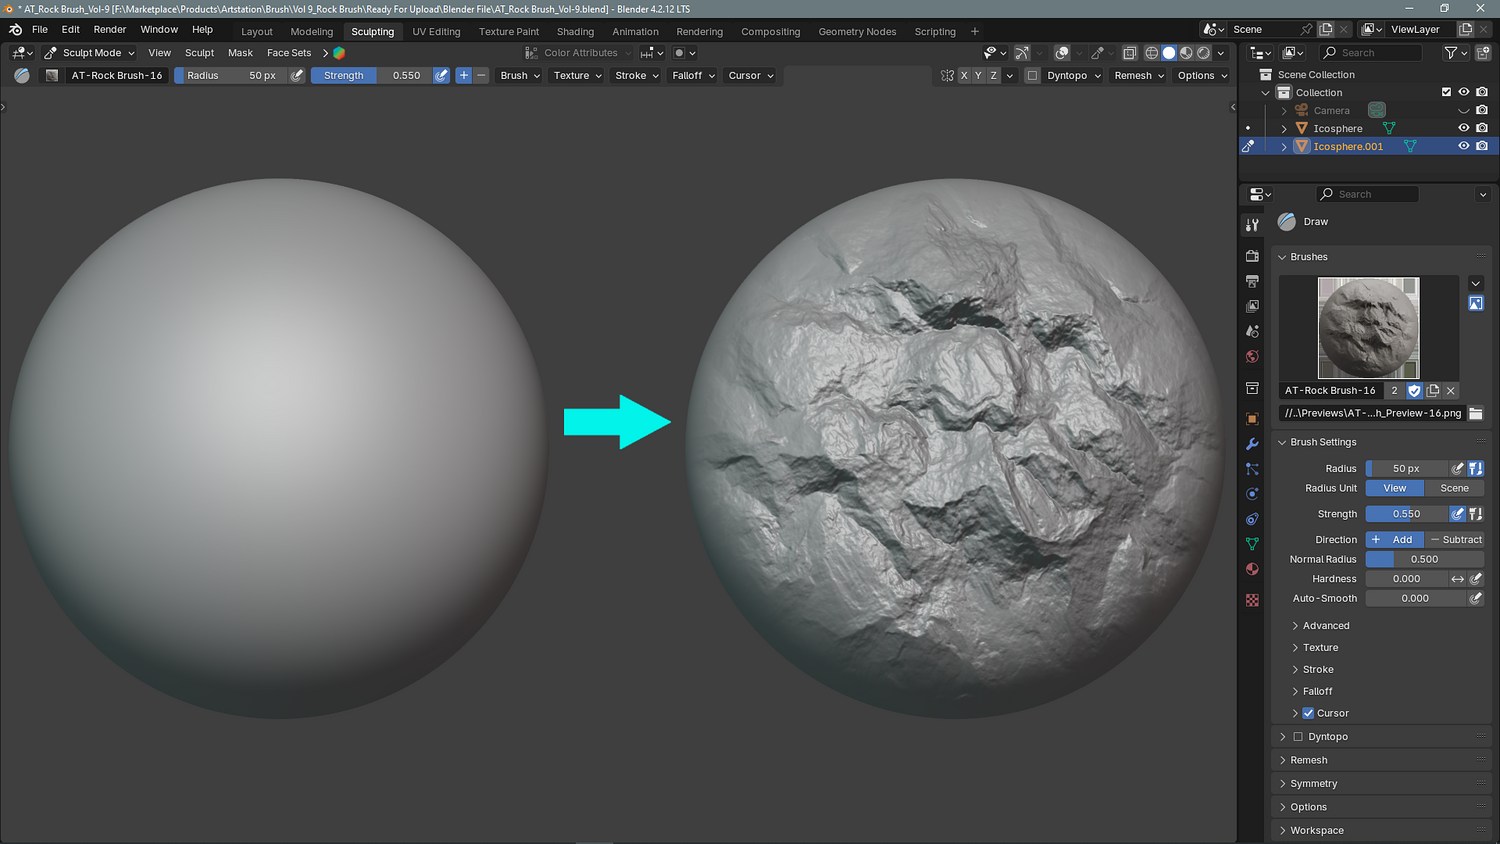
Task: Open the Render menu
Action: tap(110, 30)
